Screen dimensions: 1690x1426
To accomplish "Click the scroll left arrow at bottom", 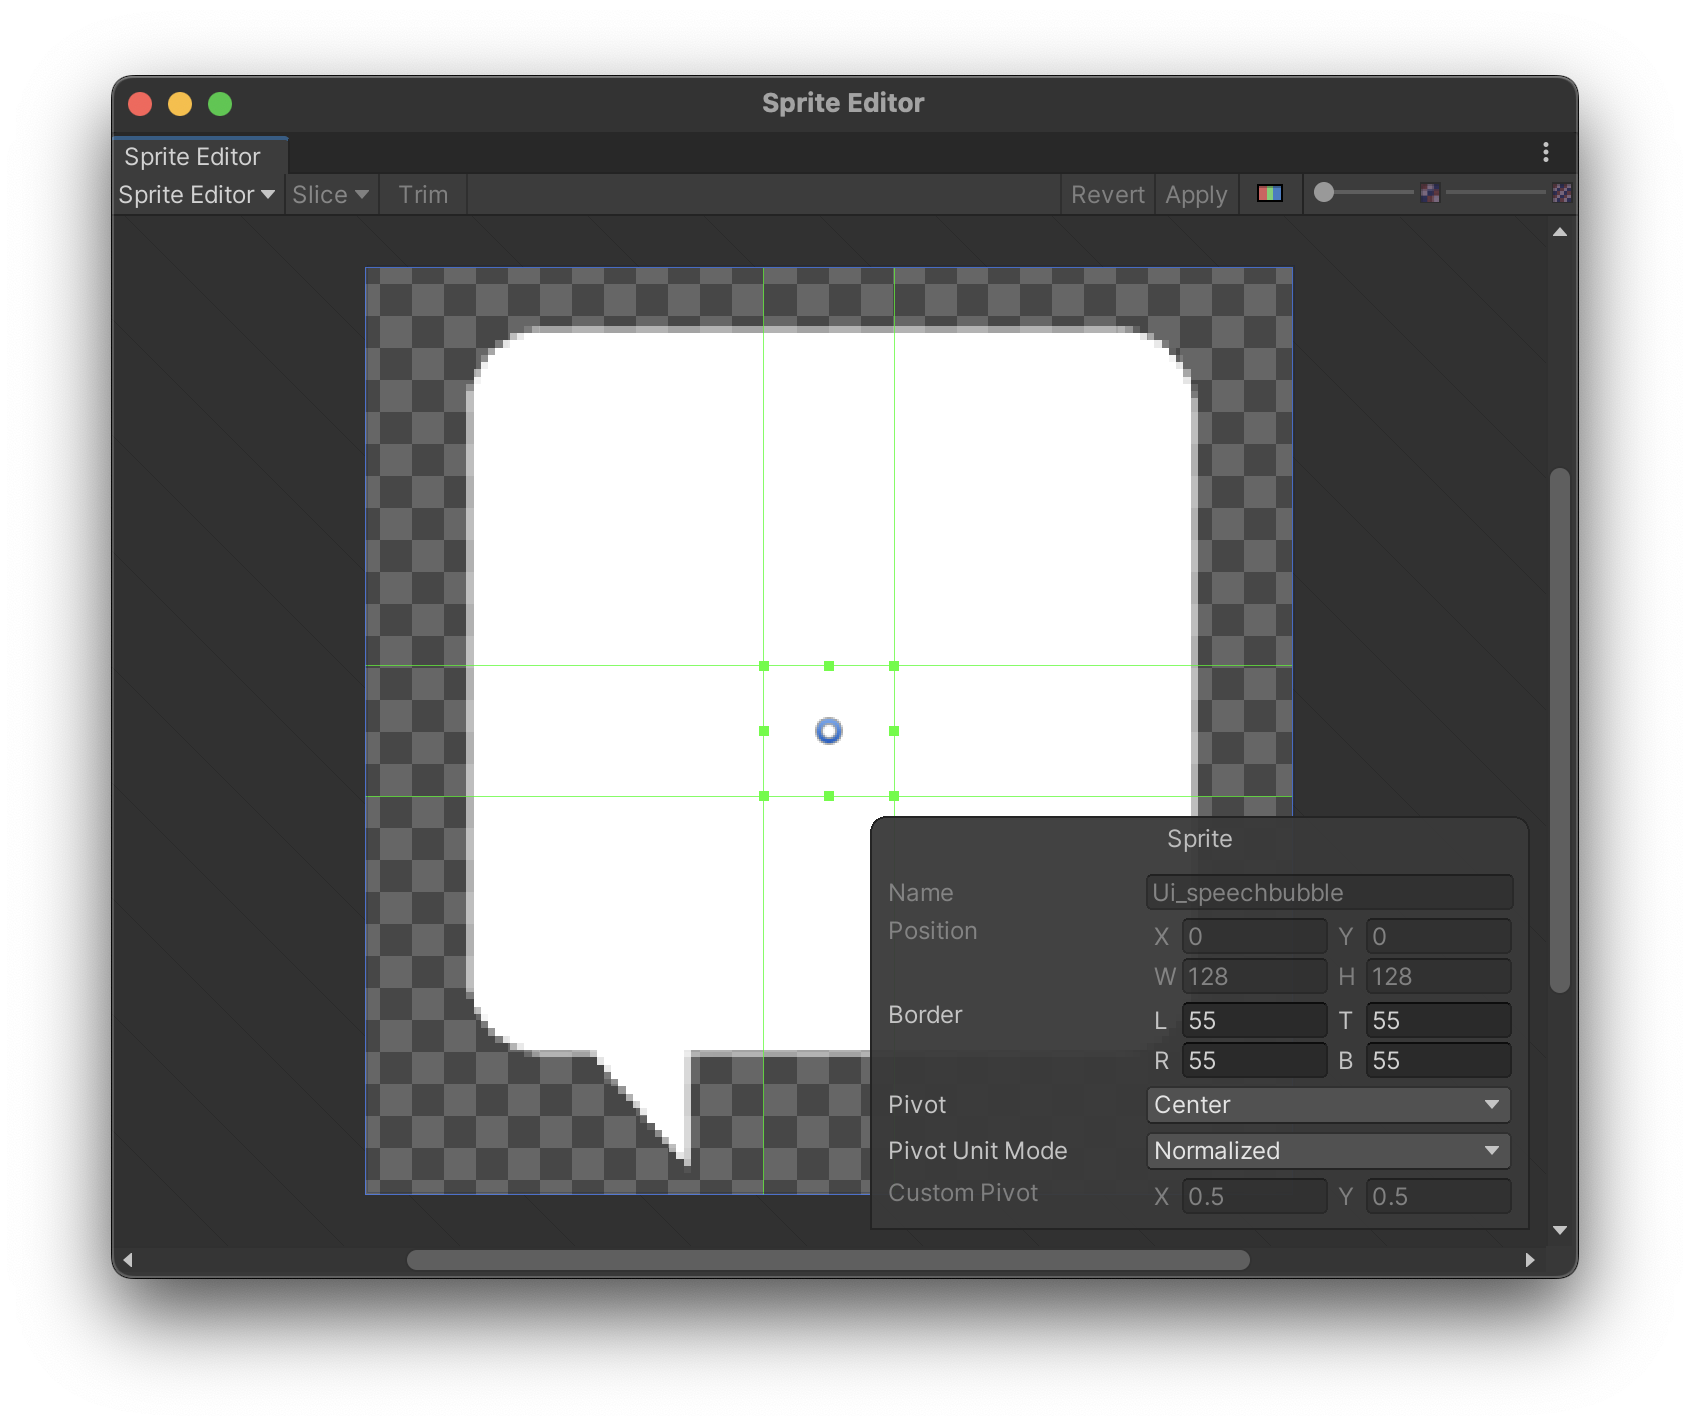I will [128, 1260].
